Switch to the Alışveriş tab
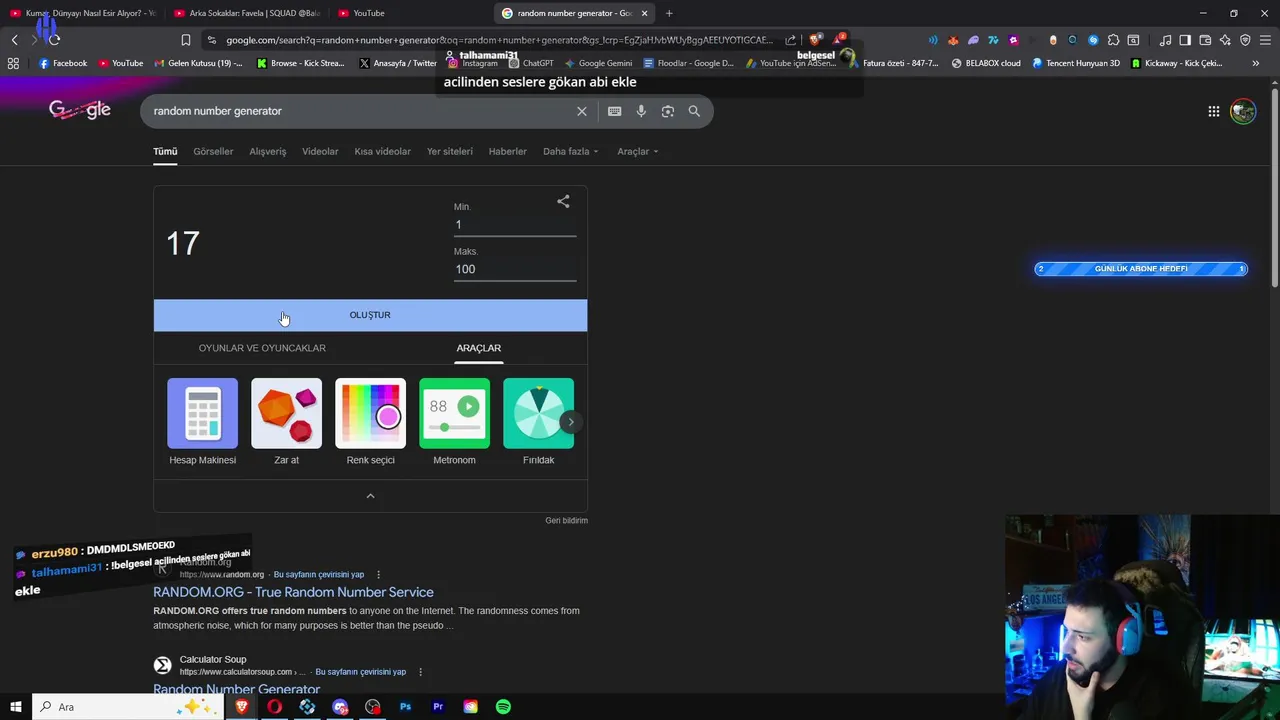Screen dimensions: 1280x720 pos(268,151)
